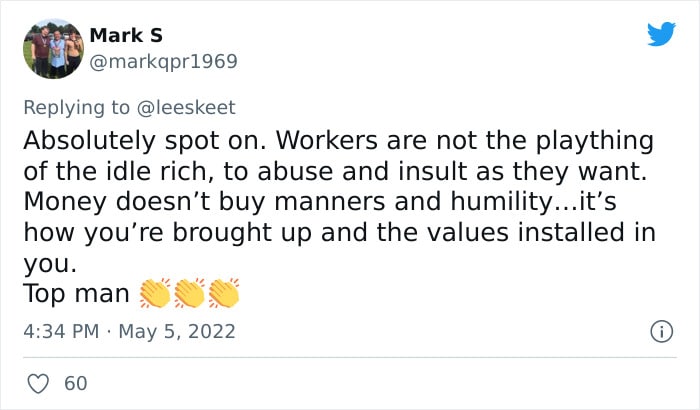Open the info circle icon
Screen dimensions: 700x410
coord(661,332)
